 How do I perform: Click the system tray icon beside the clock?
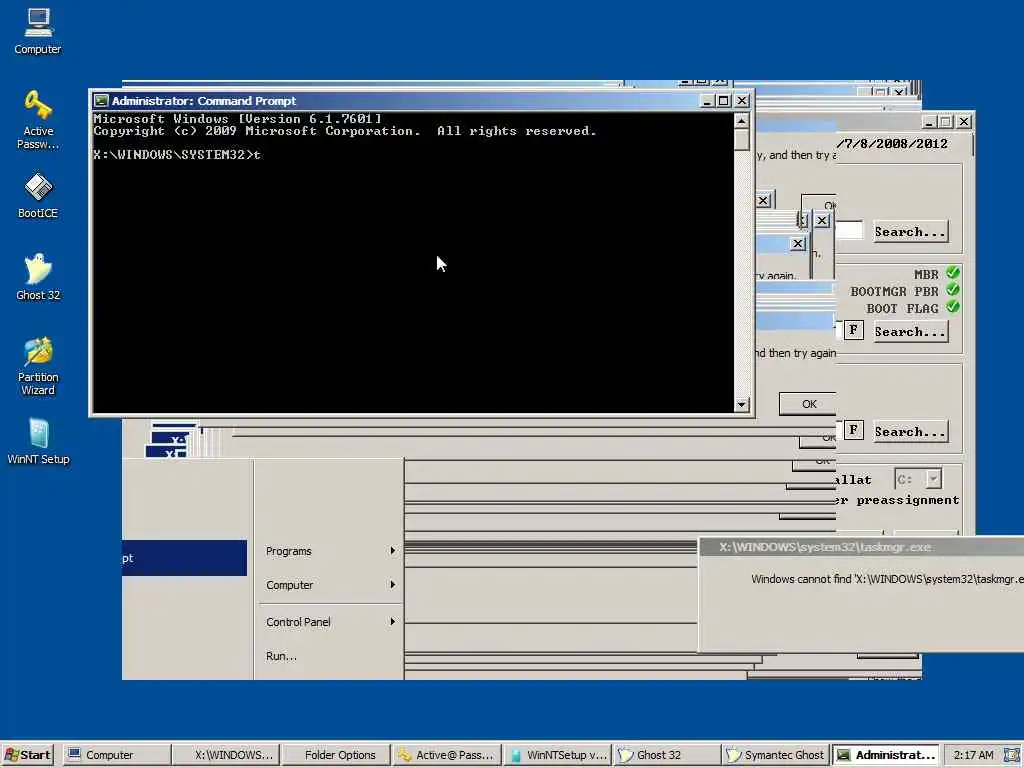tap(1012, 755)
